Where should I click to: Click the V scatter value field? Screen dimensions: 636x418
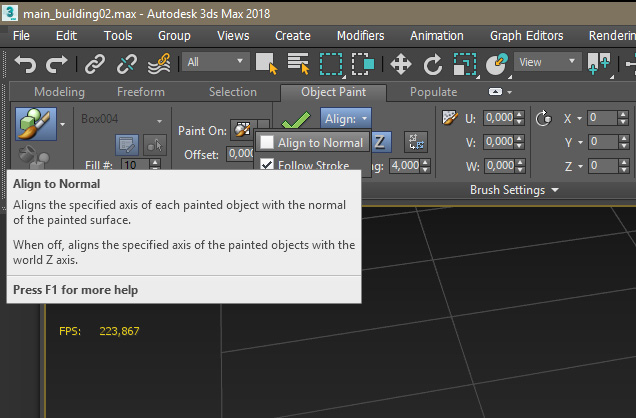click(499, 142)
